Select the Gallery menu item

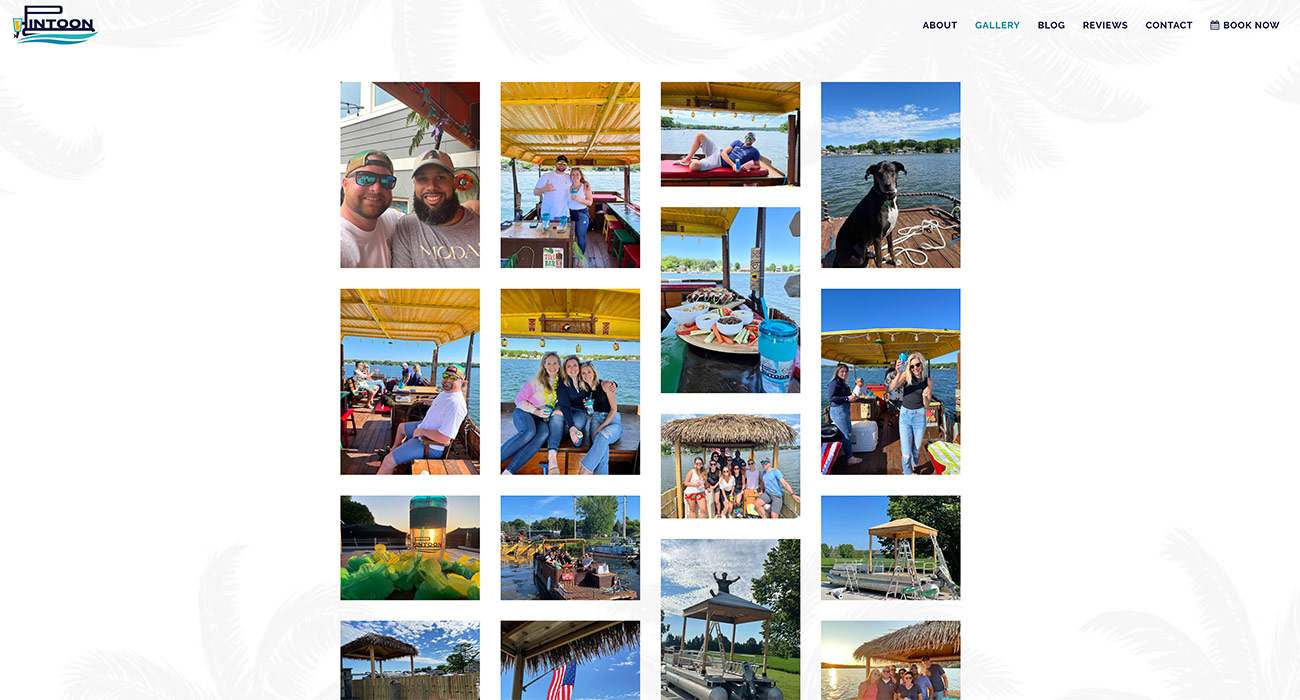(x=997, y=25)
